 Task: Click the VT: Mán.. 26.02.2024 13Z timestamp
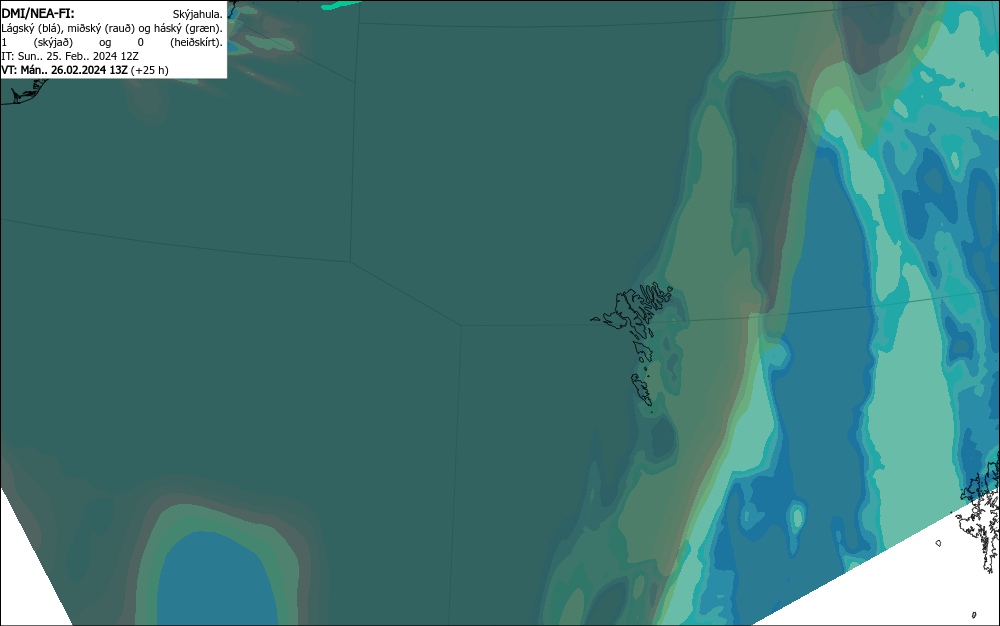click(x=85, y=70)
